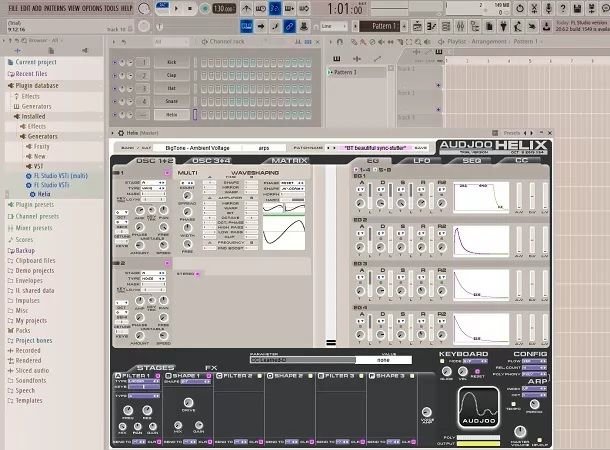Toggle the metronome icon in the toolbar
Image resolution: width=610 pixels, height=450 pixels.
click(246, 8)
